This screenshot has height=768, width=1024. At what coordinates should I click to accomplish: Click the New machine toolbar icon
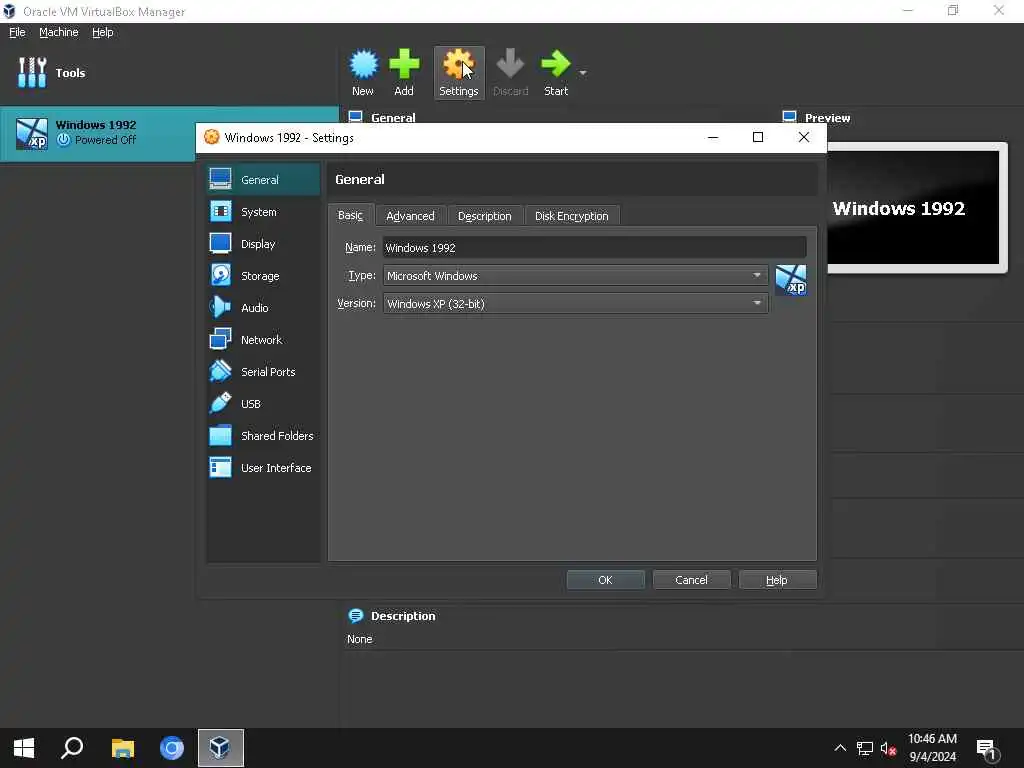(x=363, y=72)
